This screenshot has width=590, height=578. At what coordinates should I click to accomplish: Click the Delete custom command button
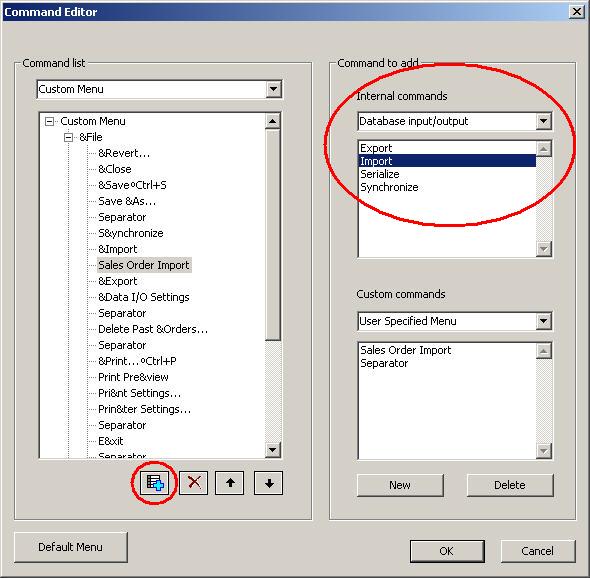[x=510, y=485]
